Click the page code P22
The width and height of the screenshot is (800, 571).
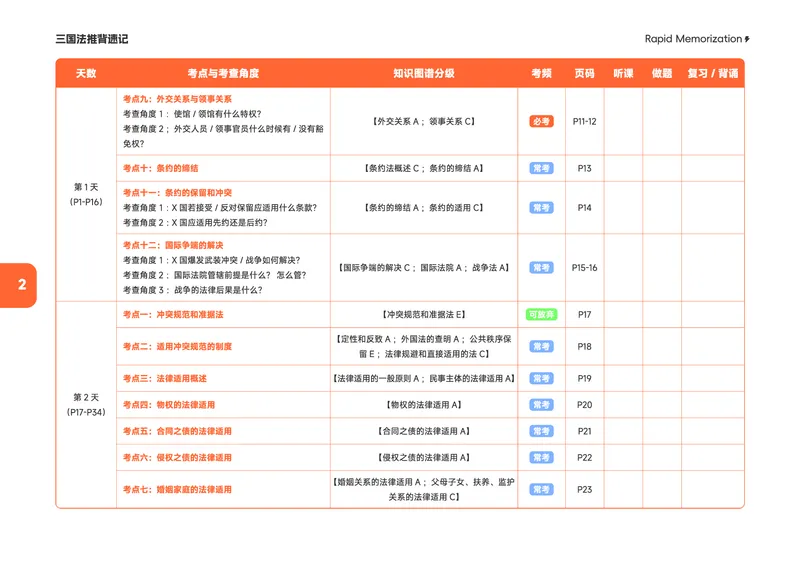[x=584, y=458]
